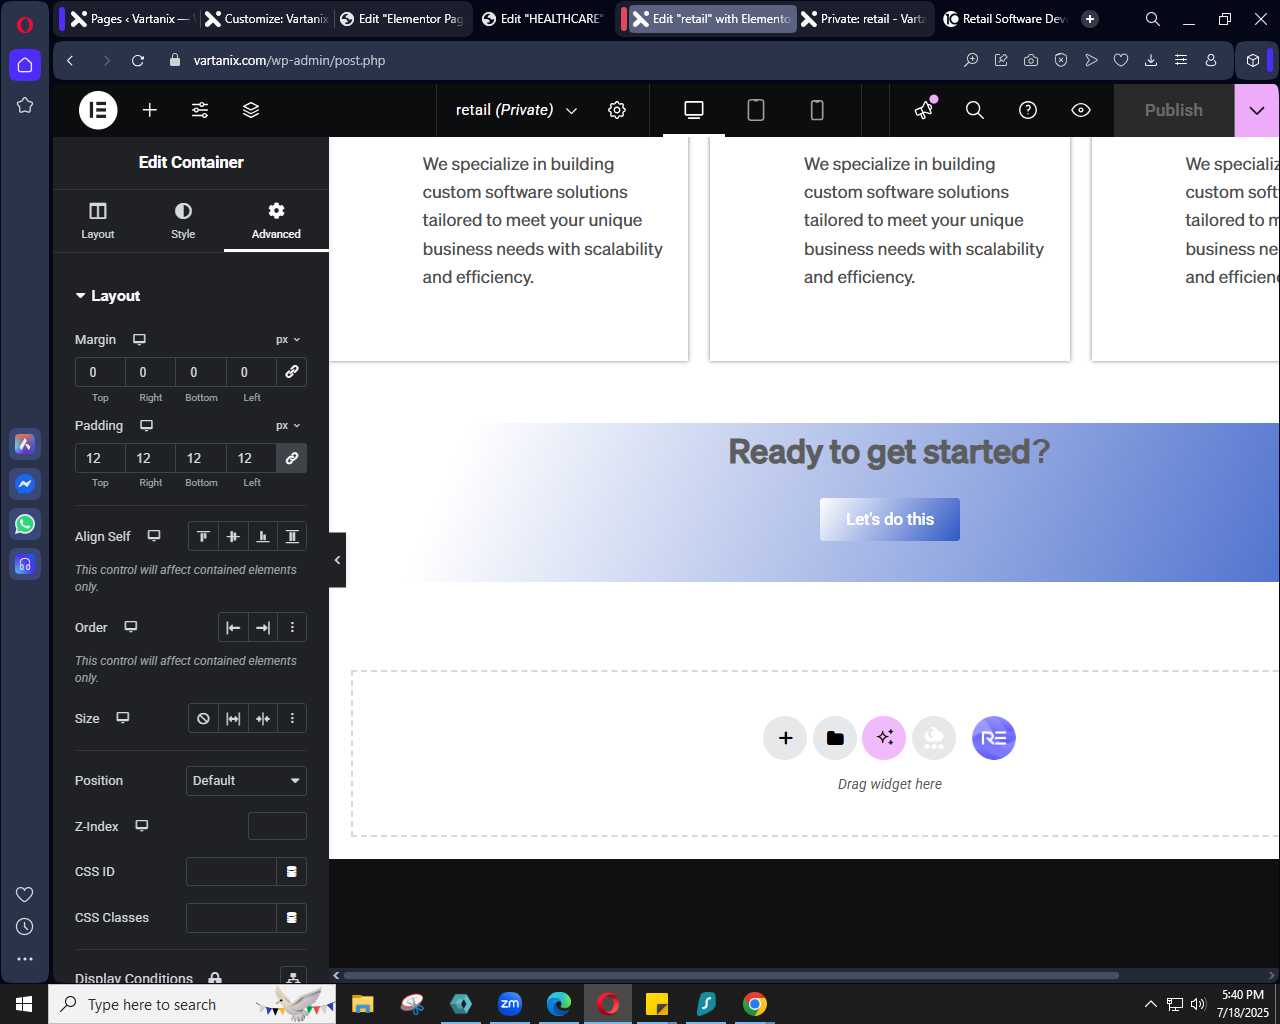Screen dimensions: 1280x1024
Task: Open template library folder icon
Action: pos(835,738)
